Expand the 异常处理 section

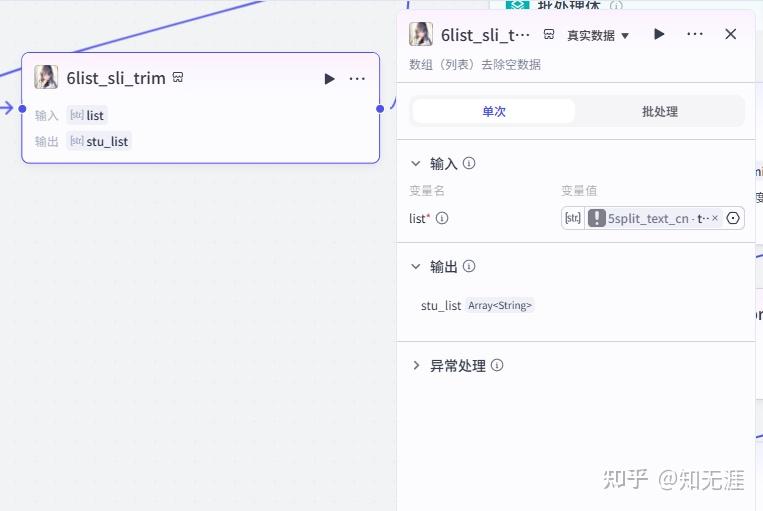point(416,365)
